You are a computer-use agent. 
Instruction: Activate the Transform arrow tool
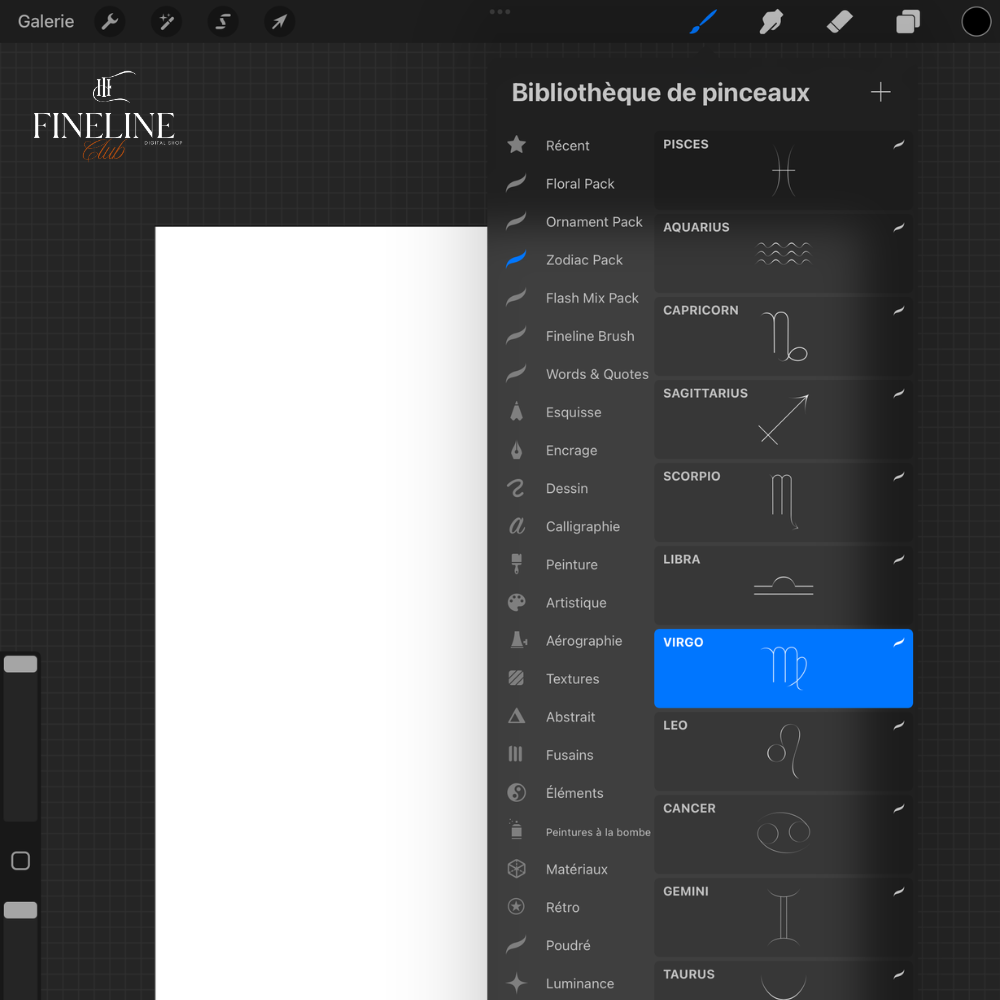pos(279,21)
